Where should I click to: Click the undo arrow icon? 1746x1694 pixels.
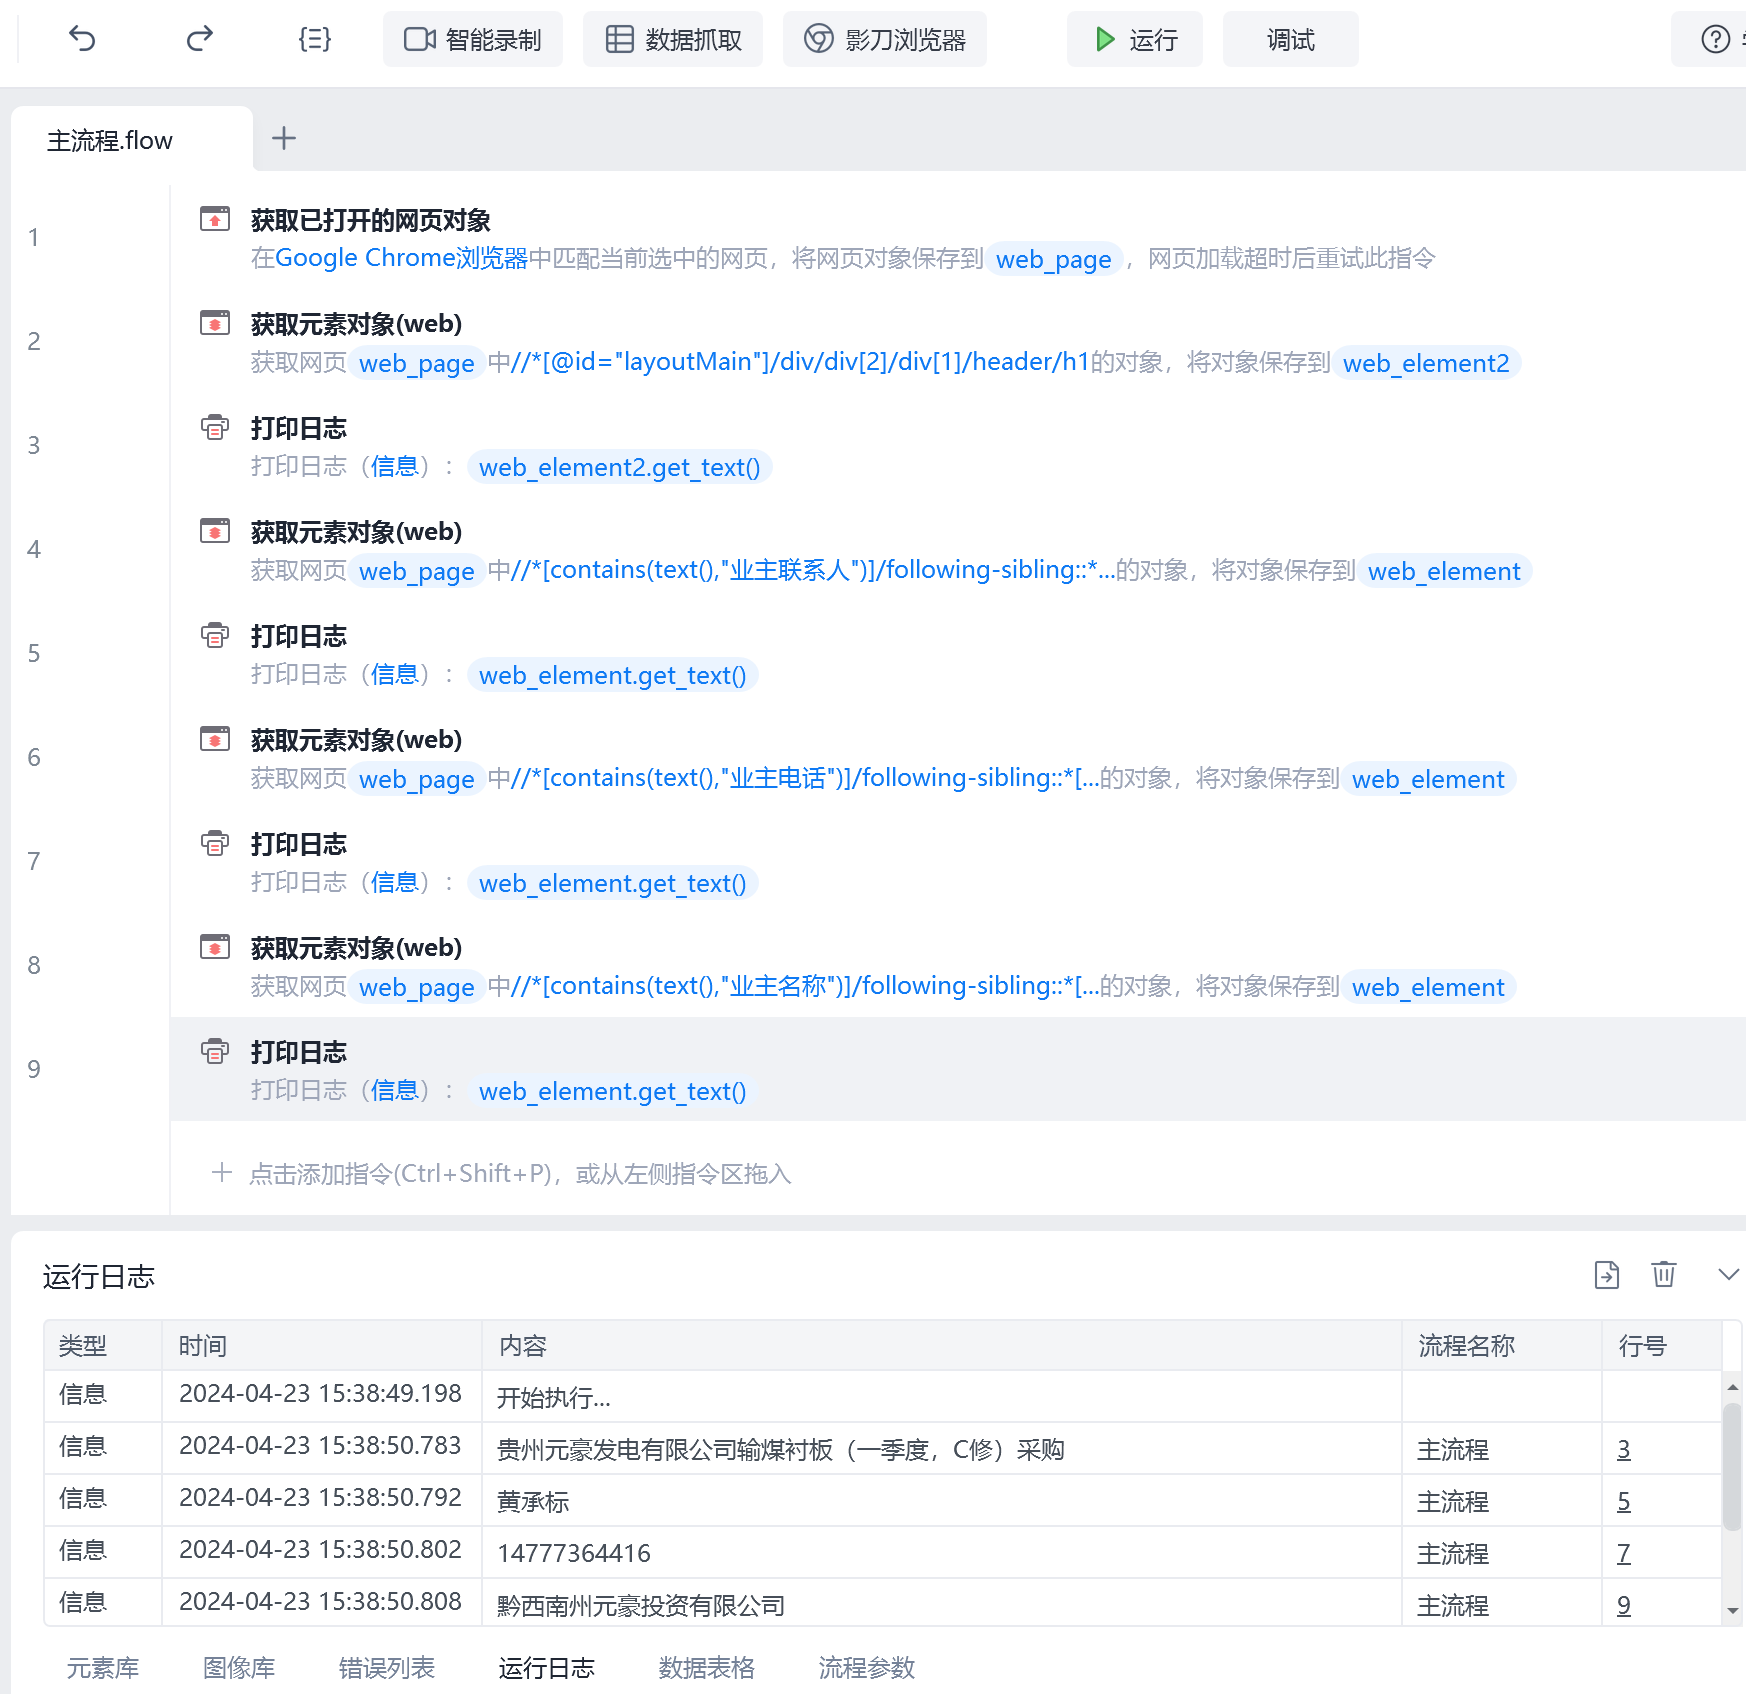click(x=82, y=39)
